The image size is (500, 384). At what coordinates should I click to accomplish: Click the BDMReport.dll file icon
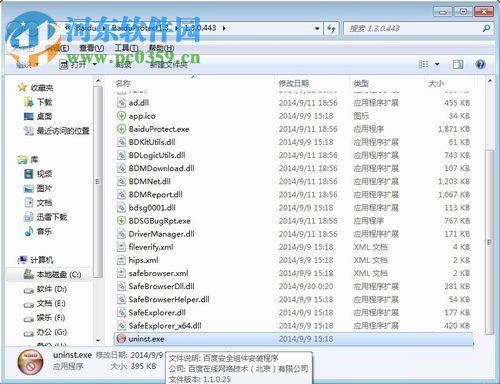click(121, 194)
